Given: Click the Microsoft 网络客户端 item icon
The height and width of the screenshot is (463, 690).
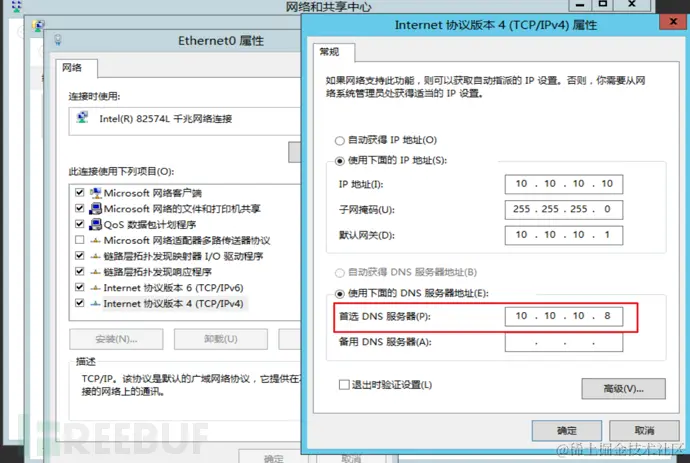Looking at the screenshot, I should (x=95, y=193).
